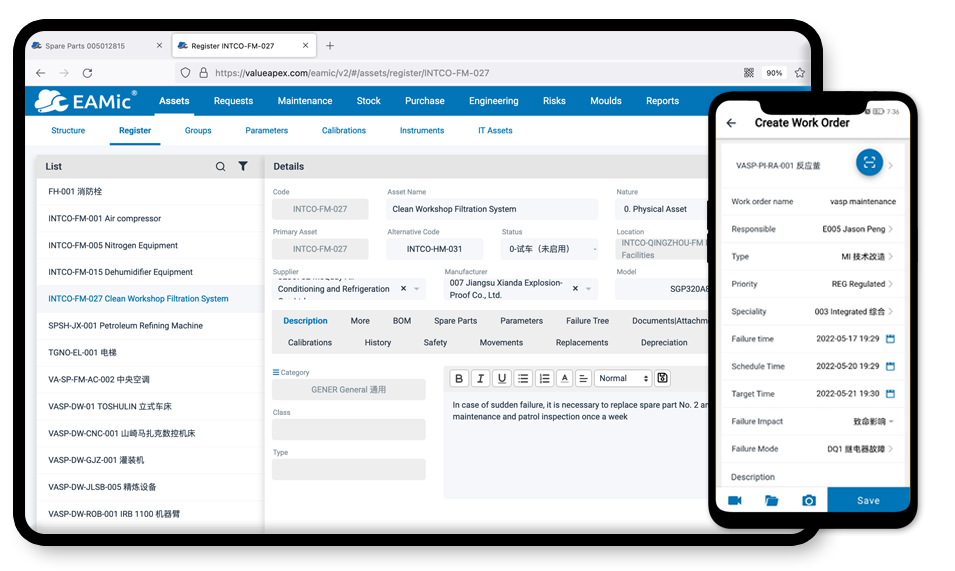This screenshot has height=571, width=955.
Task: Expand the Failure Impact dropdown on phone
Action: (x=892, y=421)
